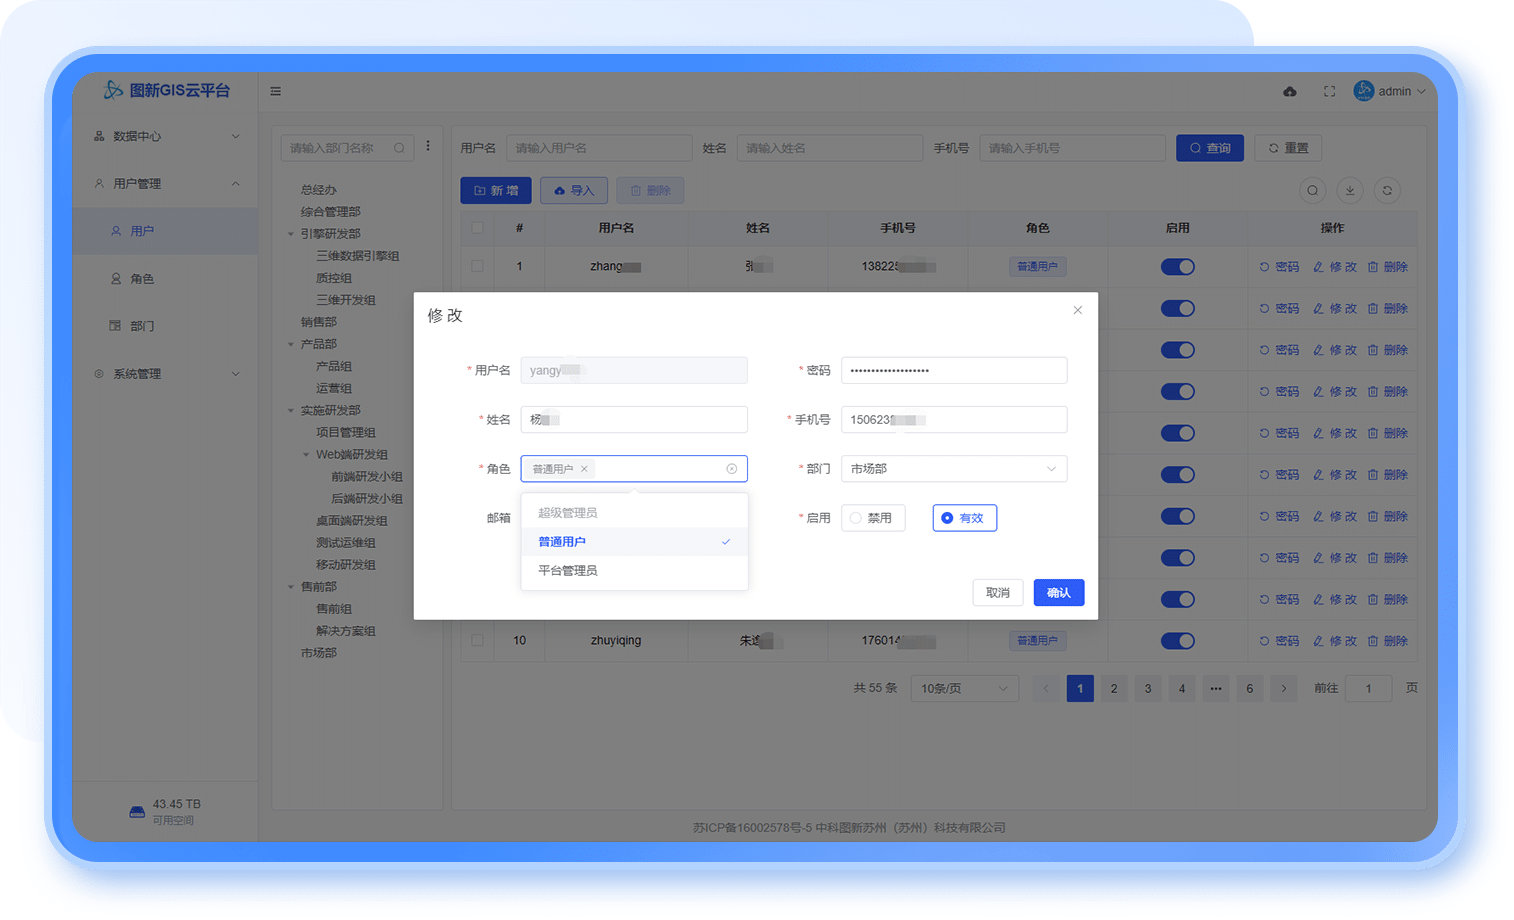
Task: Click the cloud upload icon in header
Action: (x=1290, y=91)
